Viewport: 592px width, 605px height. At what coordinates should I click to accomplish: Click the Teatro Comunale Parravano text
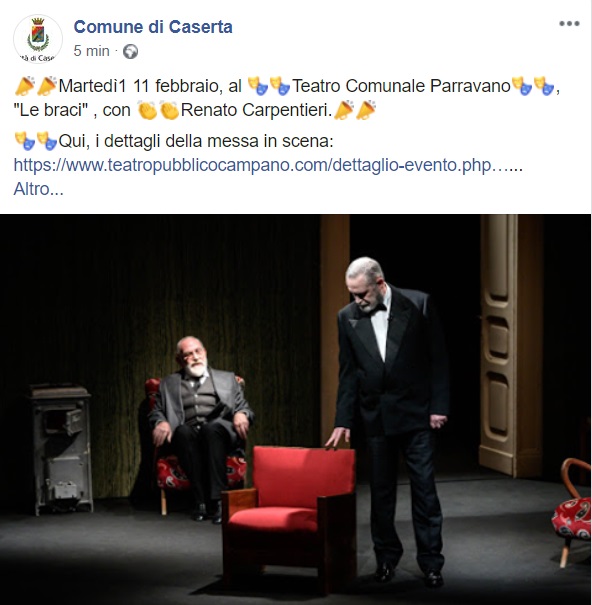click(x=401, y=86)
